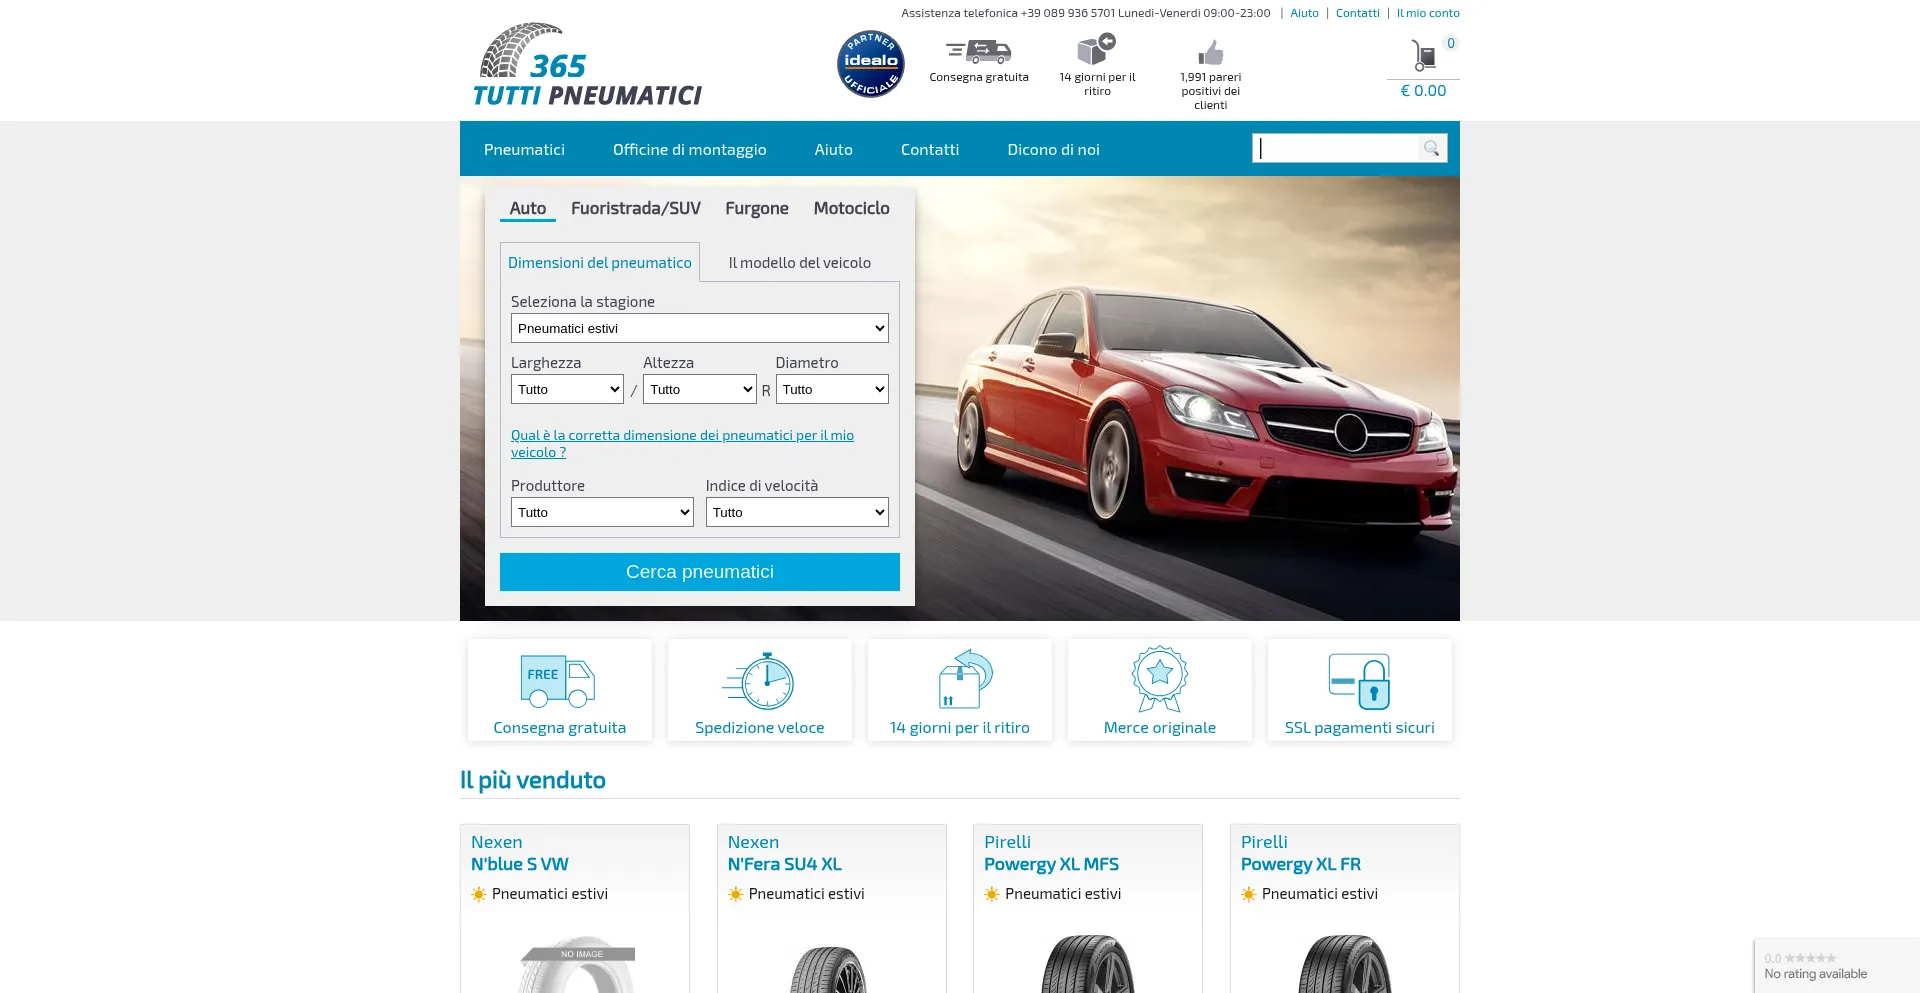The image size is (1920, 993).
Task: Focus the search text field
Action: click(1335, 149)
